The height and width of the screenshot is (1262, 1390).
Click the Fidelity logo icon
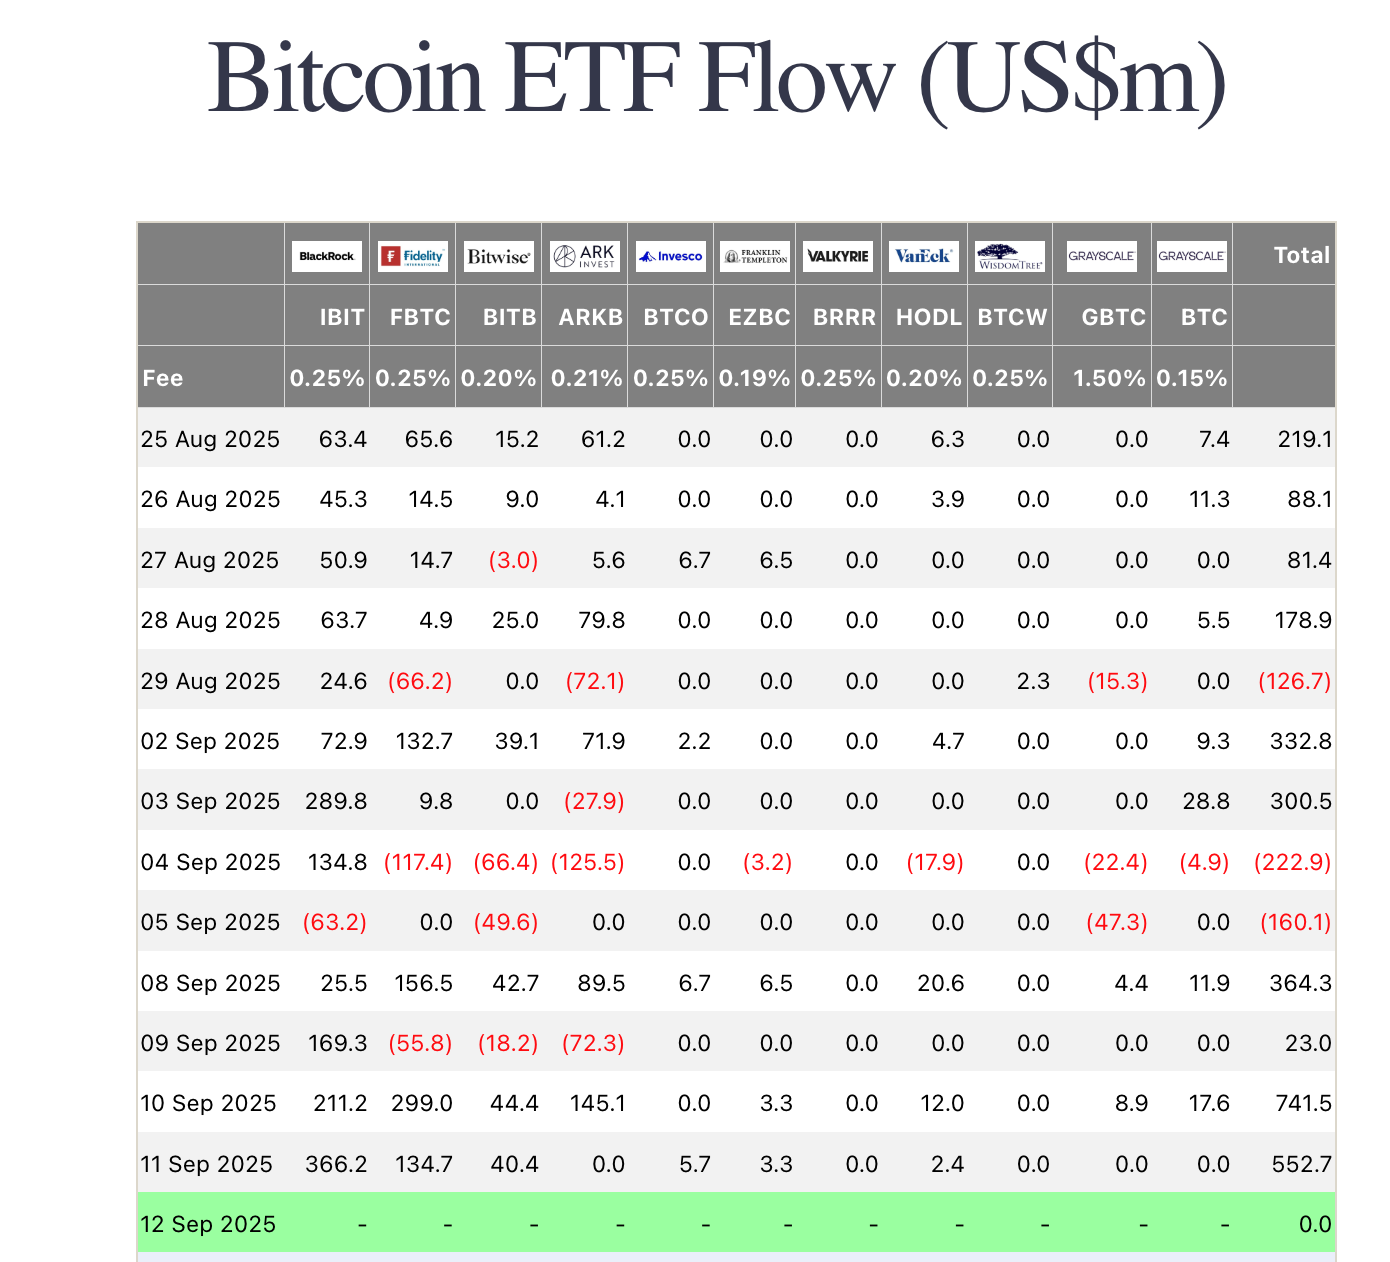click(x=412, y=256)
